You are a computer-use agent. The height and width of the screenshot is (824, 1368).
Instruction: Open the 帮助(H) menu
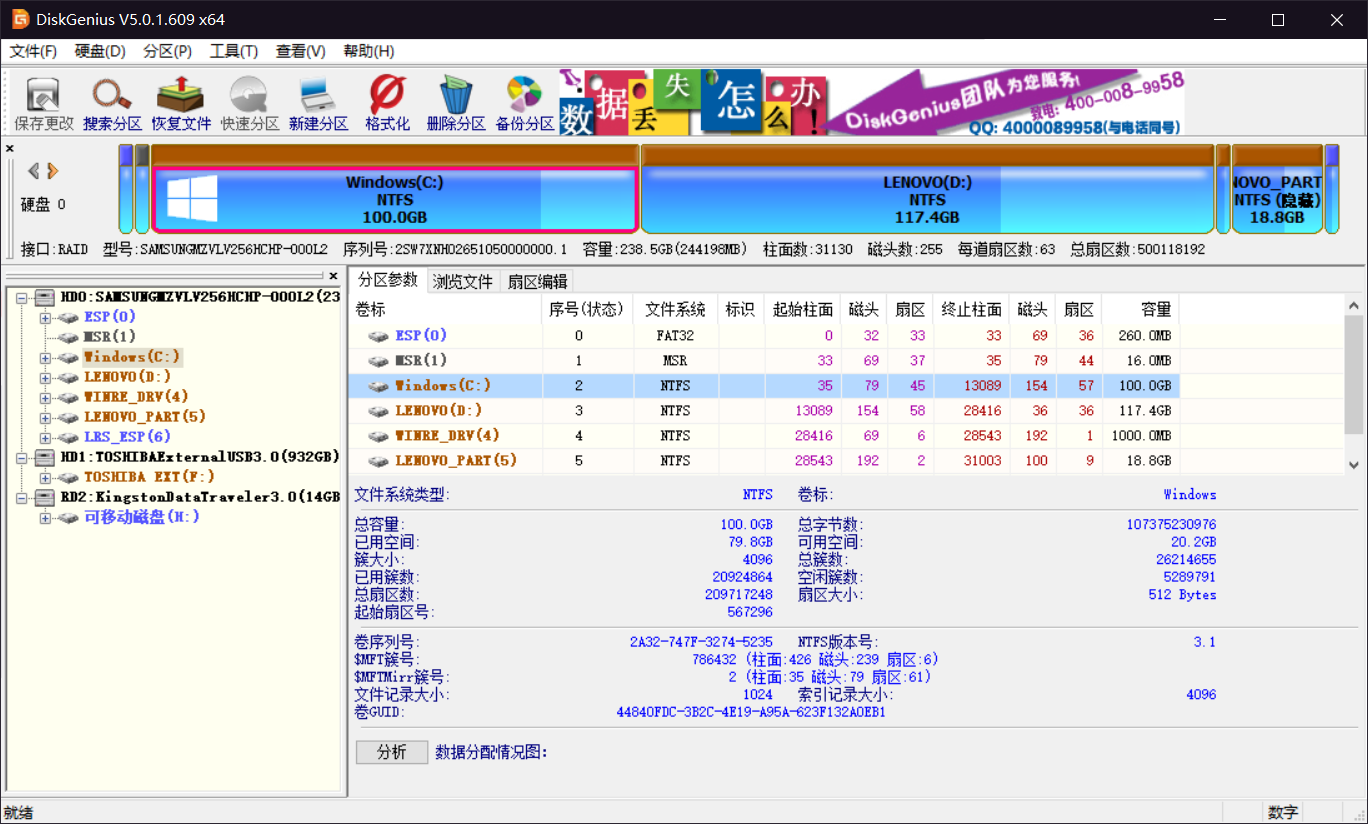[x=368, y=51]
